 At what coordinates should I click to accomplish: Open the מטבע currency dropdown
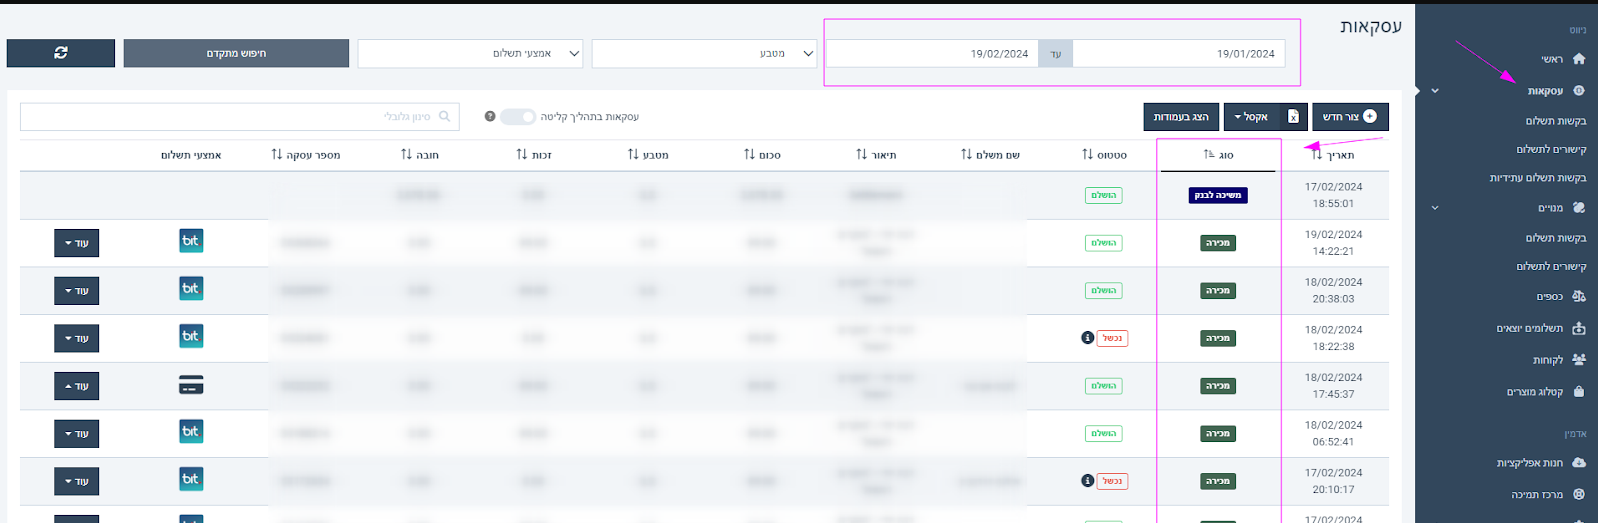(x=704, y=54)
